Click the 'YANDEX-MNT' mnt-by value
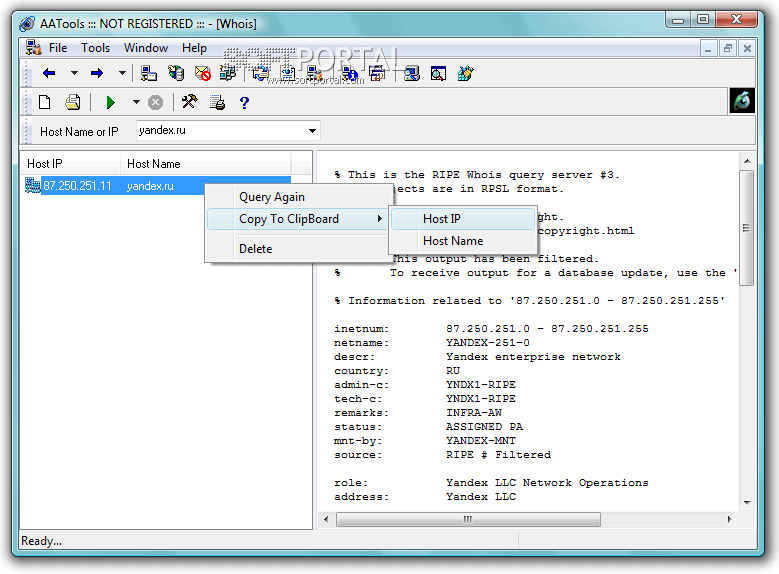779x574 pixels. tap(481, 440)
